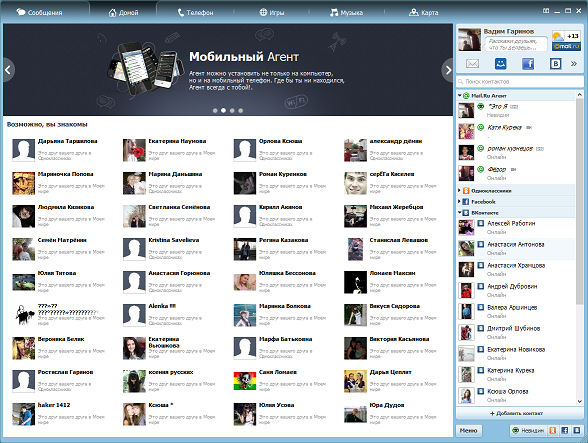
Task: Collapse the Mail.Ru Агент contact group
Action: click(x=459, y=96)
